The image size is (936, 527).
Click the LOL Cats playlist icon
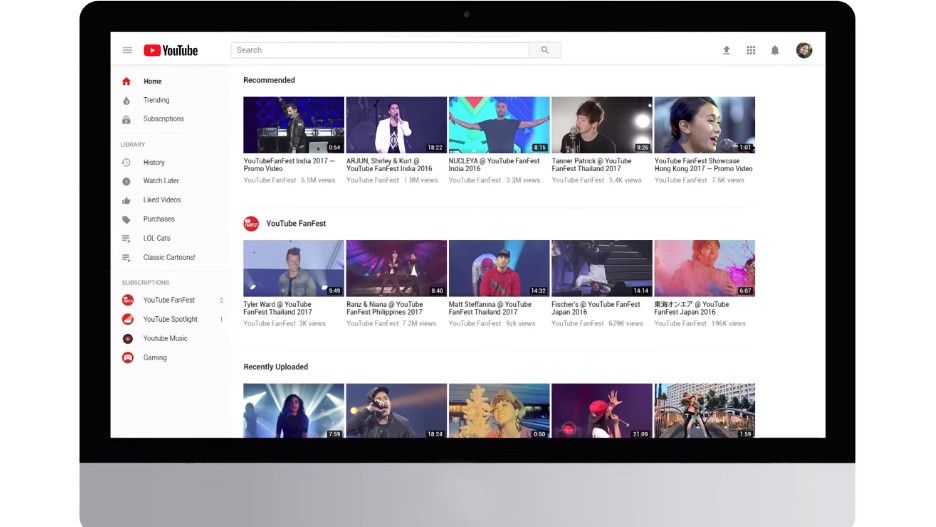[x=126, y=238]
